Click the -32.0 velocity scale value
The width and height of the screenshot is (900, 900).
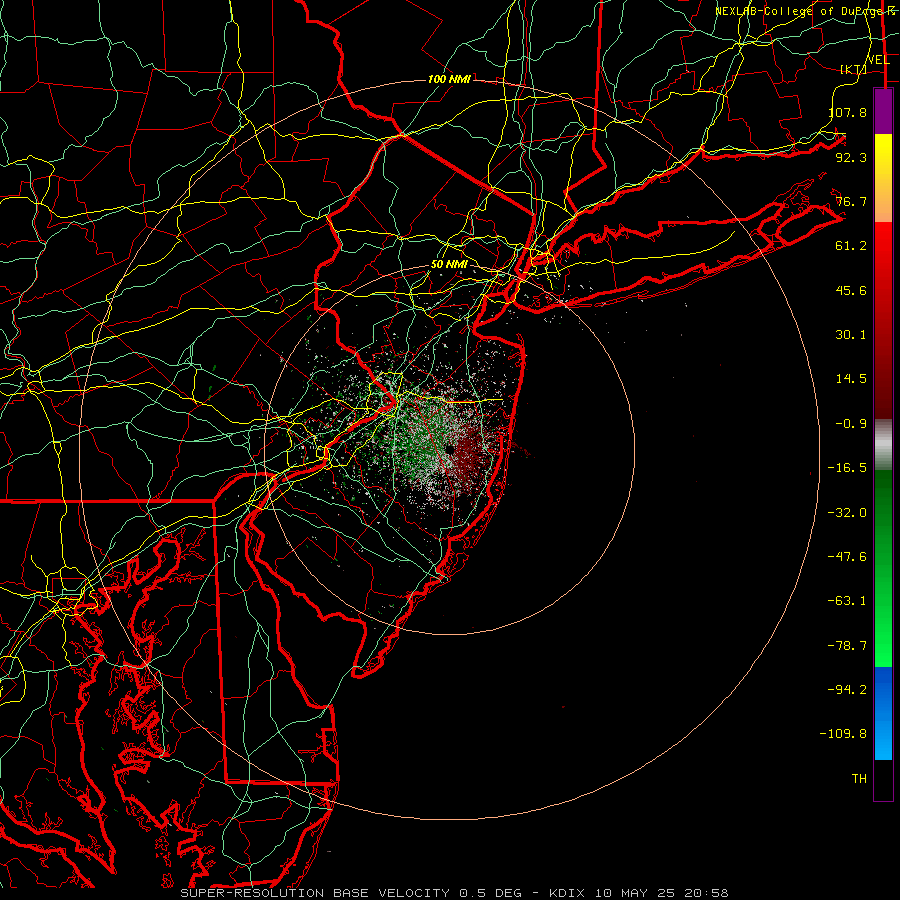(x=847, y=513)
